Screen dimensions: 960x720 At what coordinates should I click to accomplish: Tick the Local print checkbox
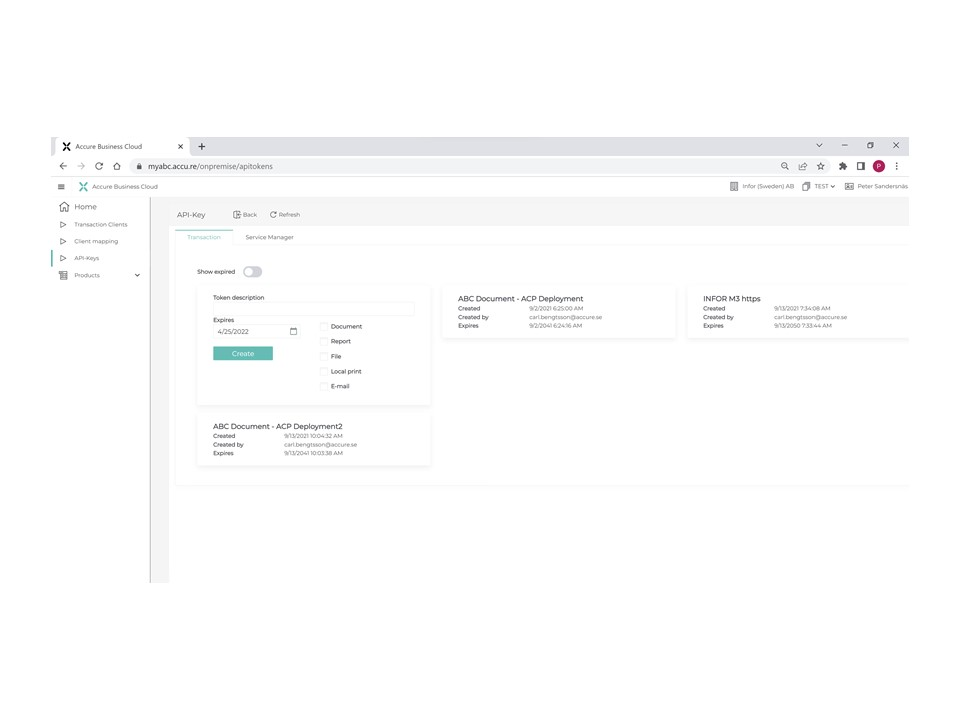click(x=324, y=371)
